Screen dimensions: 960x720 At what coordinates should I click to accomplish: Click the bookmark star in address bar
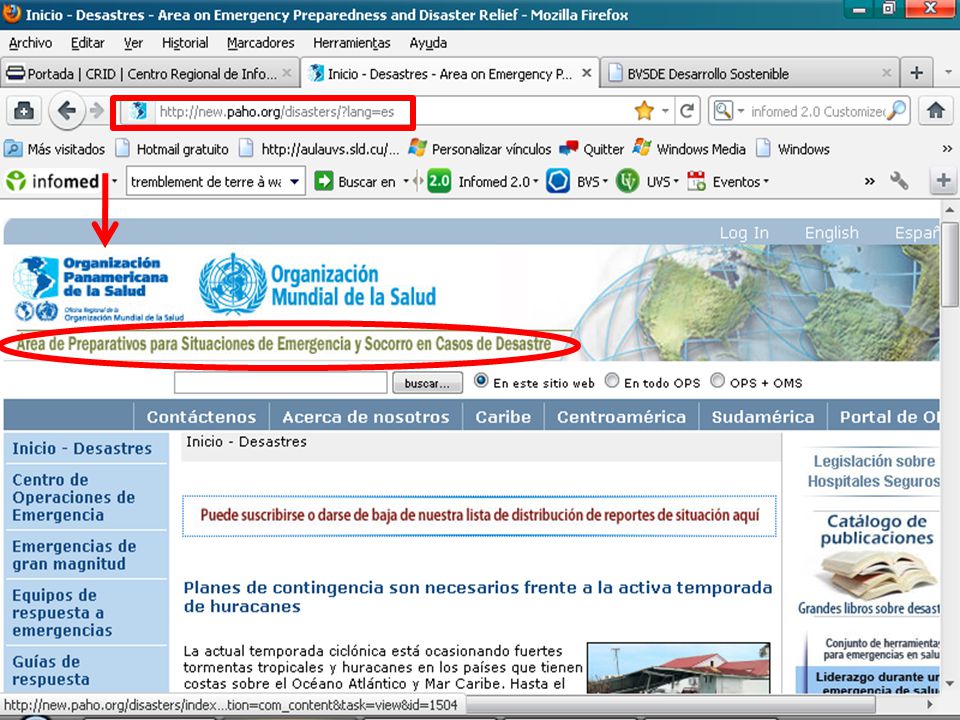tap(644, 111)
